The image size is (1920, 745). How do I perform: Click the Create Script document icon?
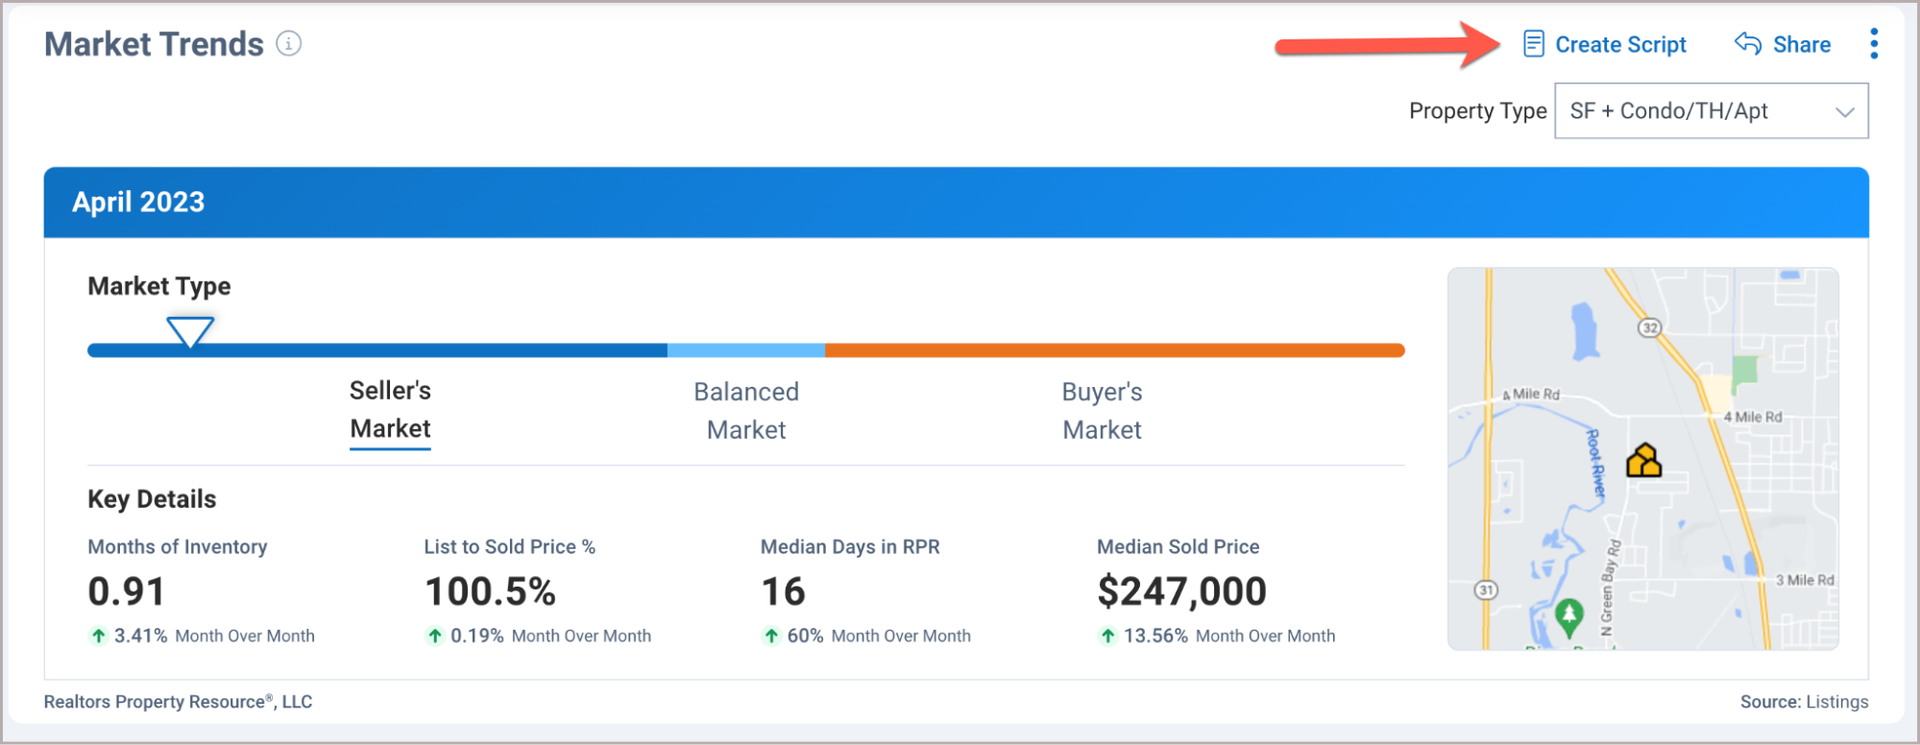(1533, 44)
